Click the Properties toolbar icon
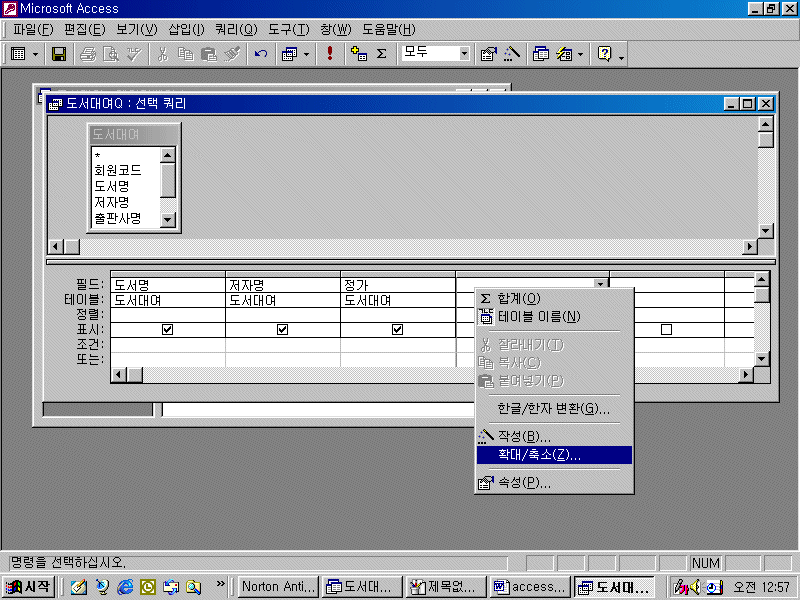Image resolution: width=800 pixels, height=600 pixels. [488, 54]
